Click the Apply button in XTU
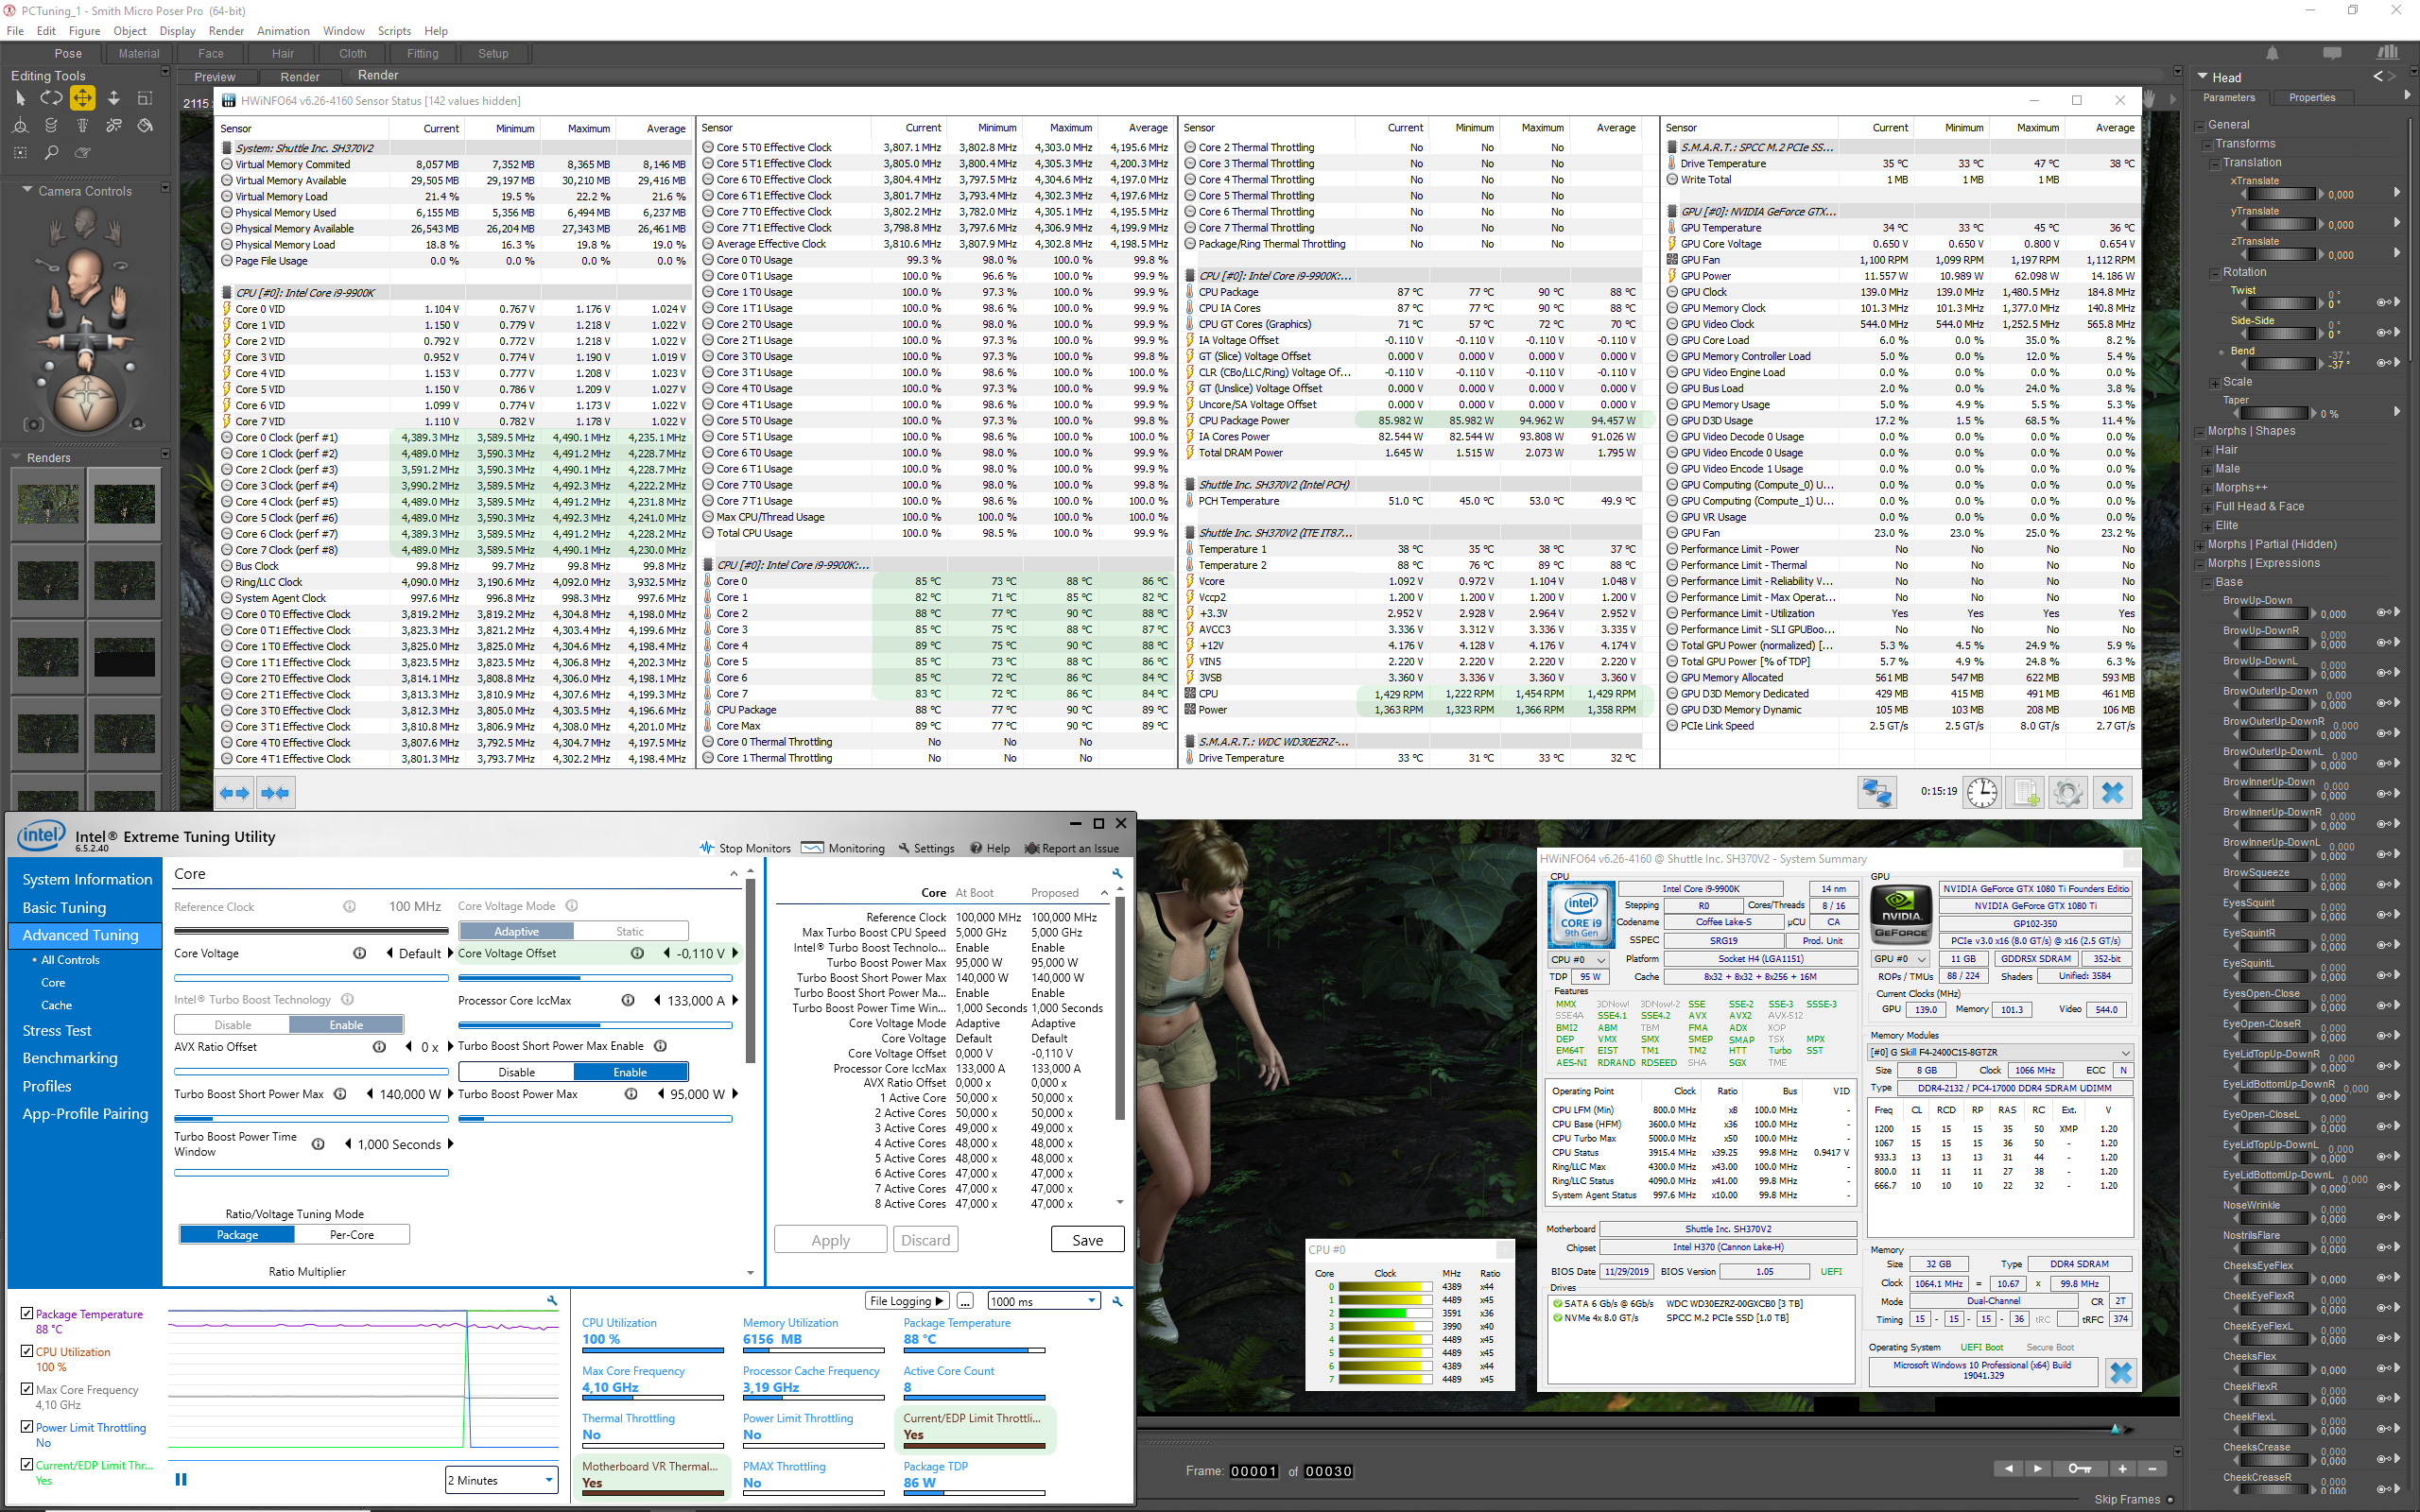Screen dimensions: 2420x1512 pos(830,1240)
